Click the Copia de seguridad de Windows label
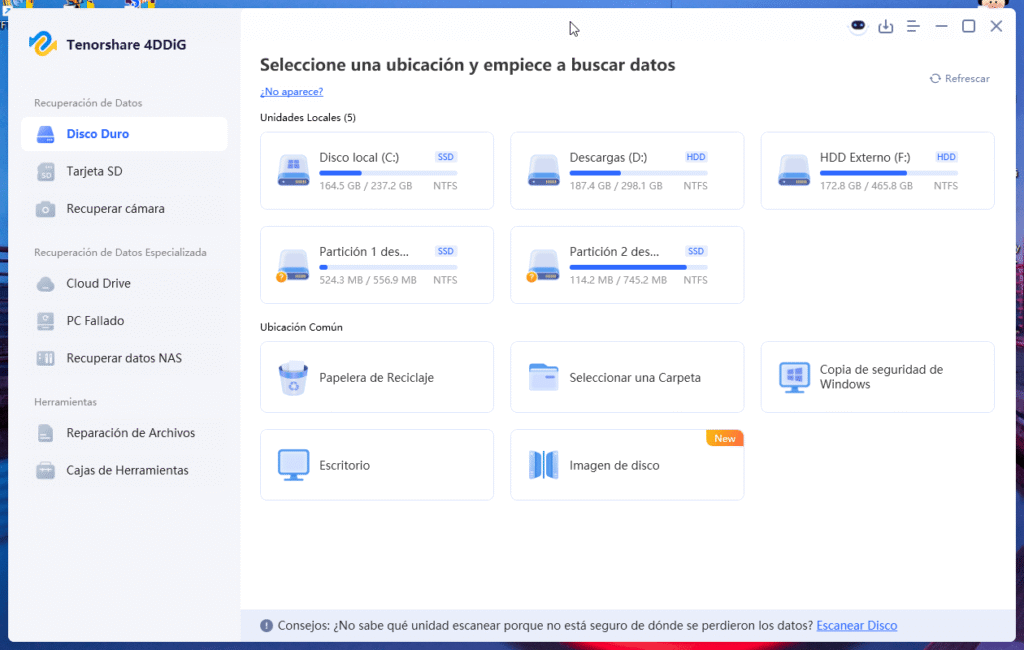 pyautogui.click(x=882, y=377)
